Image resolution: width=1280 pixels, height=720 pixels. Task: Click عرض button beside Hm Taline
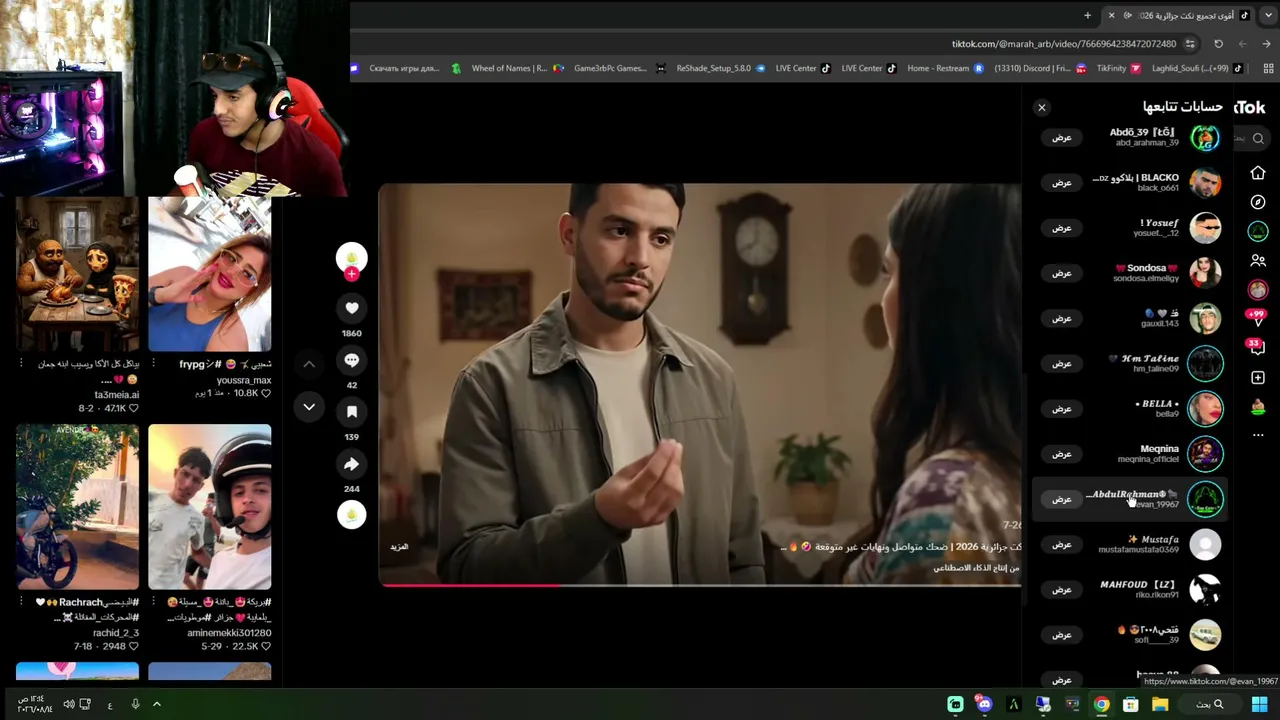click(x=1062, y=363)
